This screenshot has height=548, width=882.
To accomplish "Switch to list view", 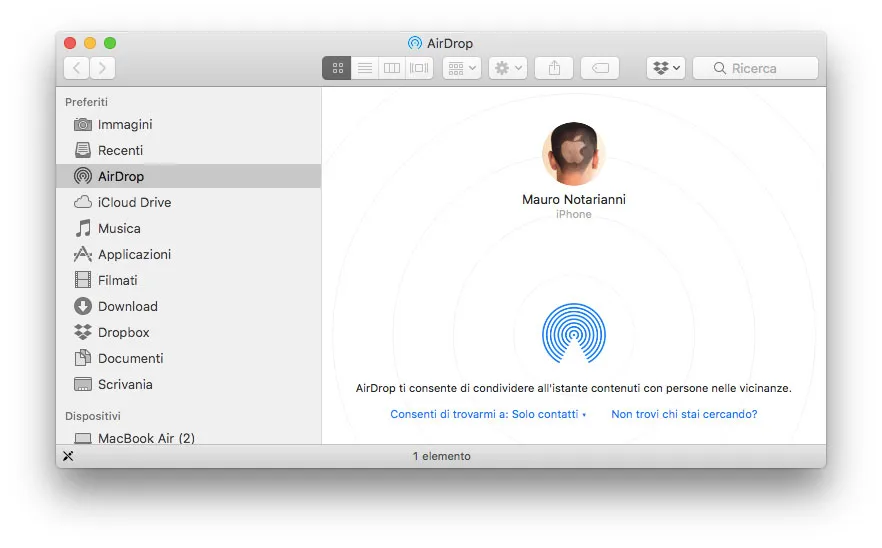I will coord(364,68).
